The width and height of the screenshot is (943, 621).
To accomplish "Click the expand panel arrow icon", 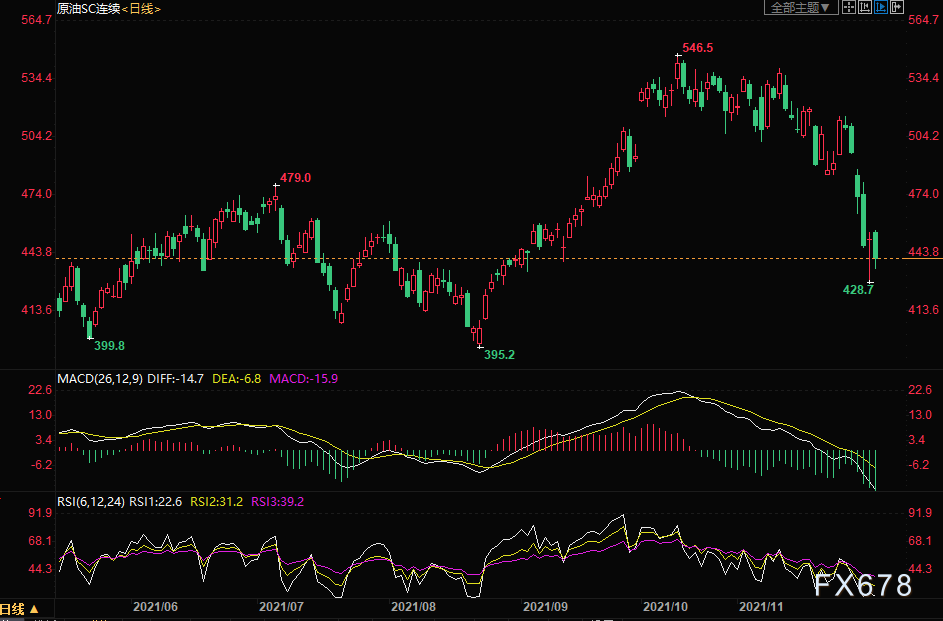I will [897, 7].
